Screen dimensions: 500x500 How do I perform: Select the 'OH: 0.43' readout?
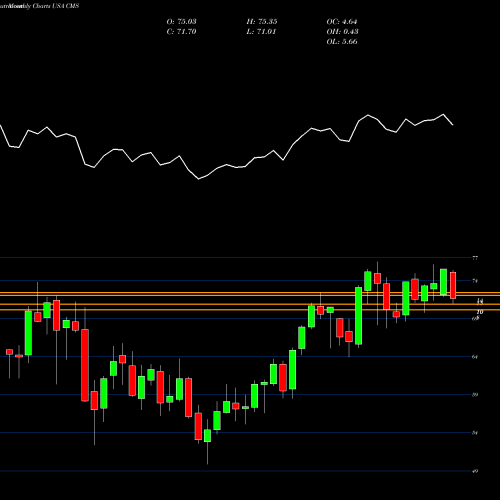click(x=342, y=32)
